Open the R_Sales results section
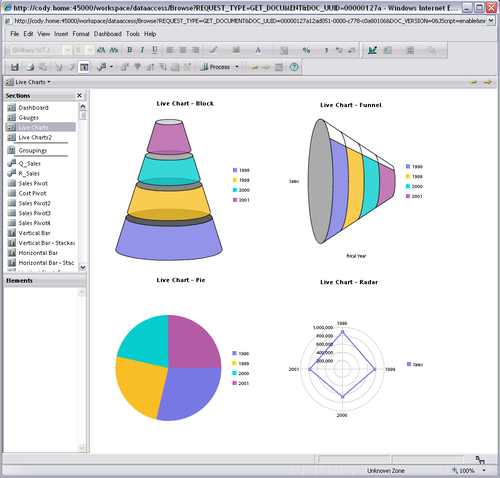This screenshot has height=478, width=500. (29, 174)
